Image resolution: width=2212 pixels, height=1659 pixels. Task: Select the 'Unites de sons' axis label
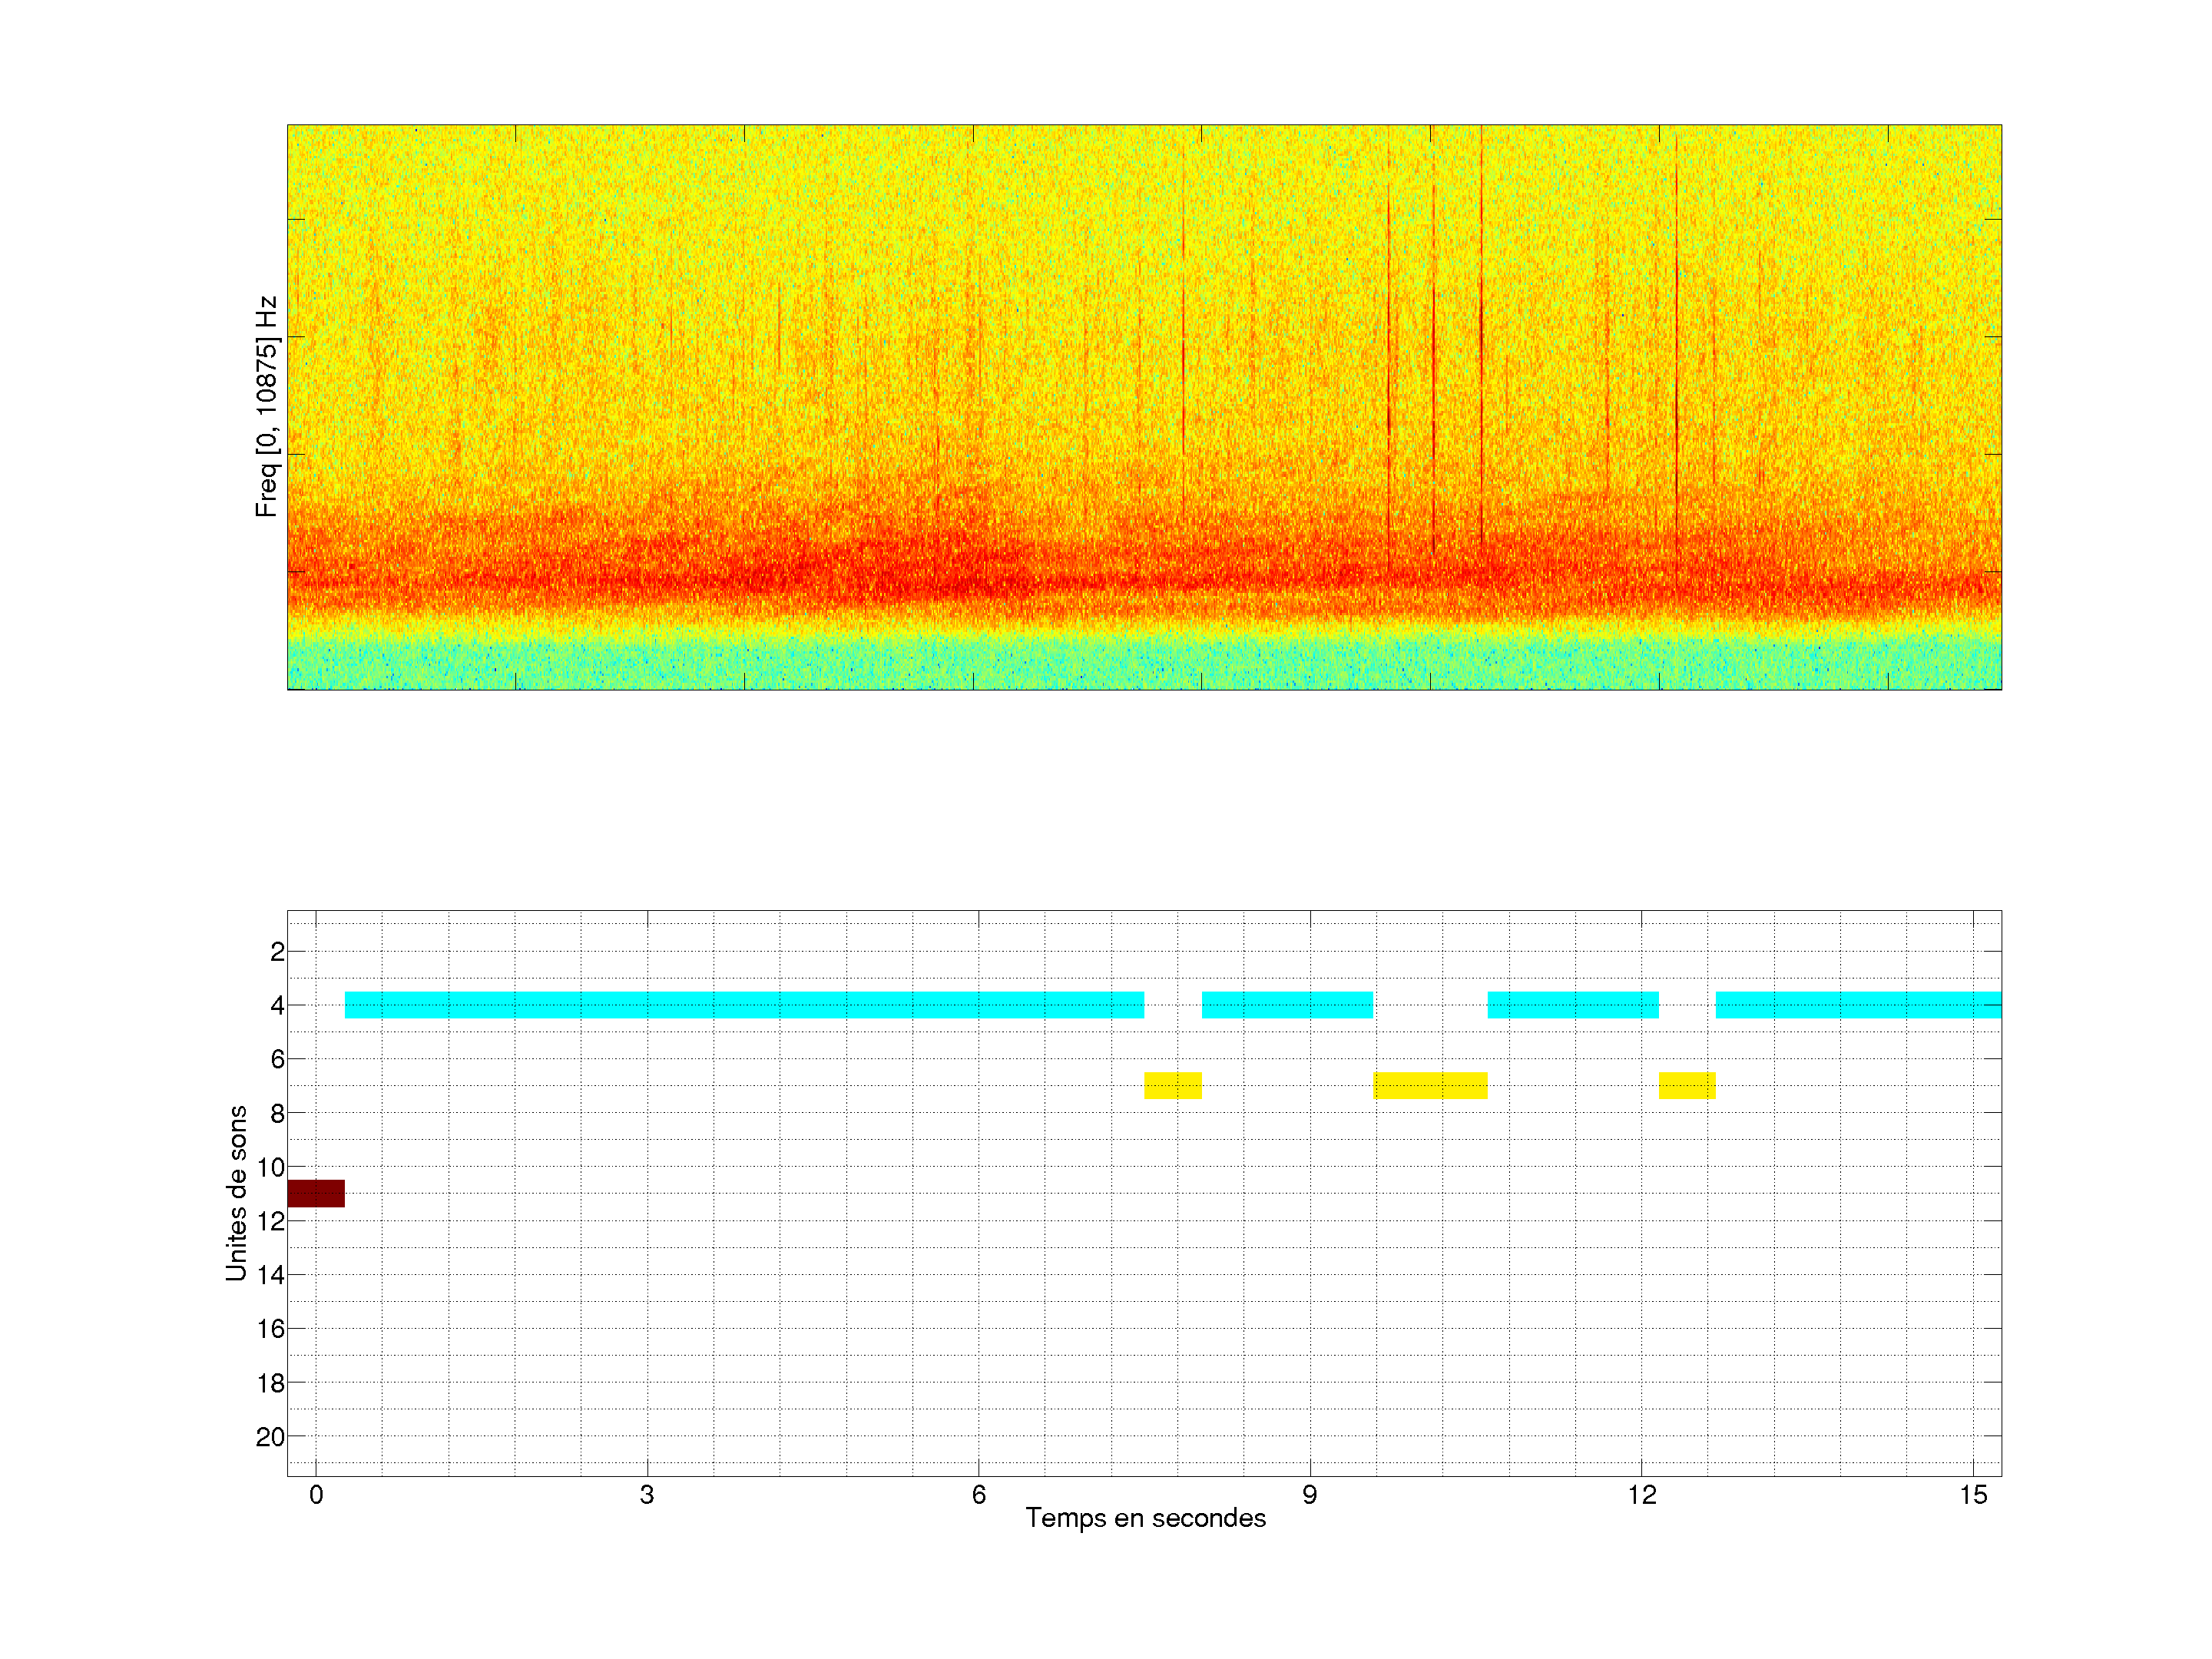coord(236,1193)
